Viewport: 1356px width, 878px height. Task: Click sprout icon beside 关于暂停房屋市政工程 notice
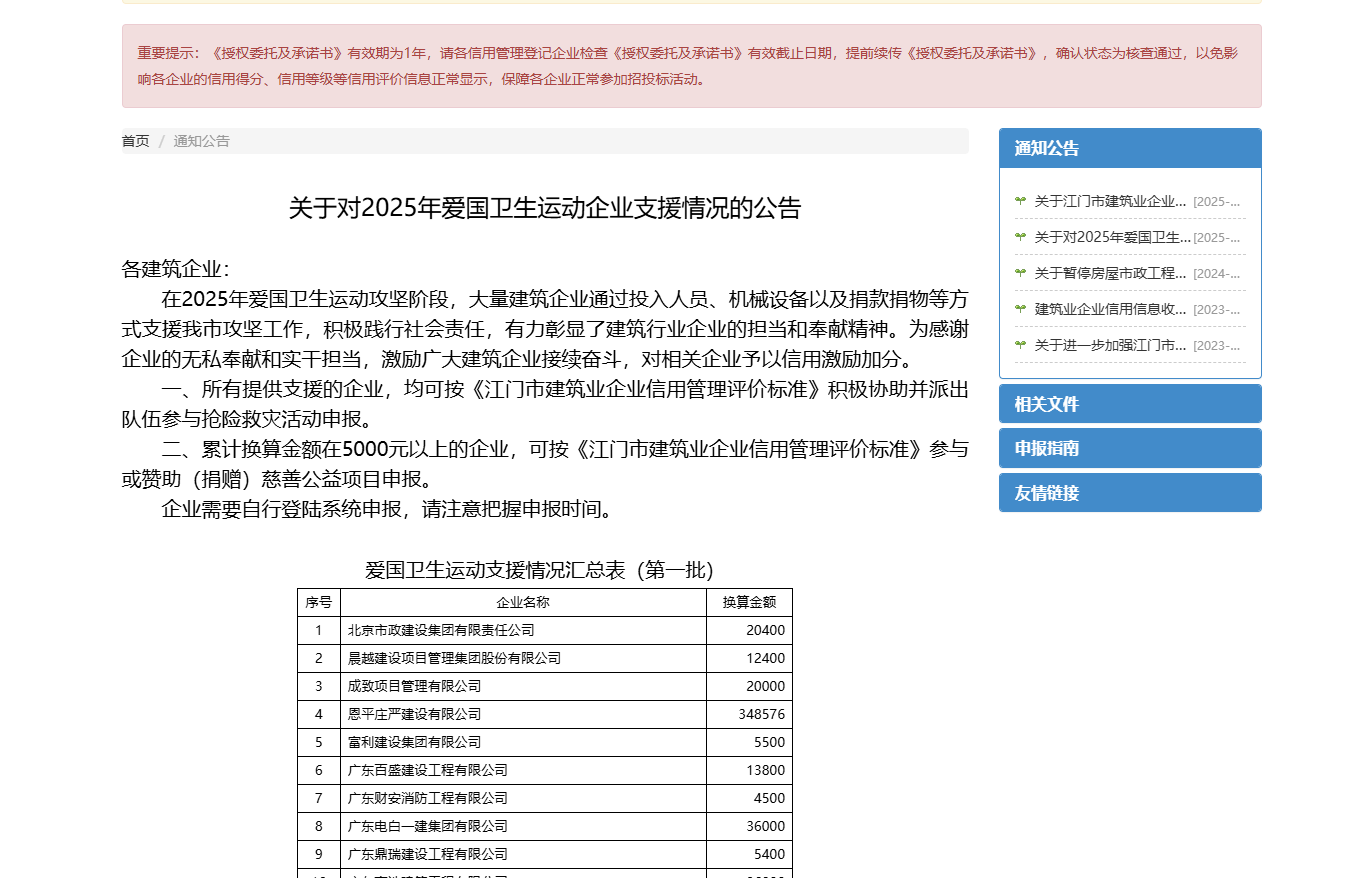[1020, 273]
